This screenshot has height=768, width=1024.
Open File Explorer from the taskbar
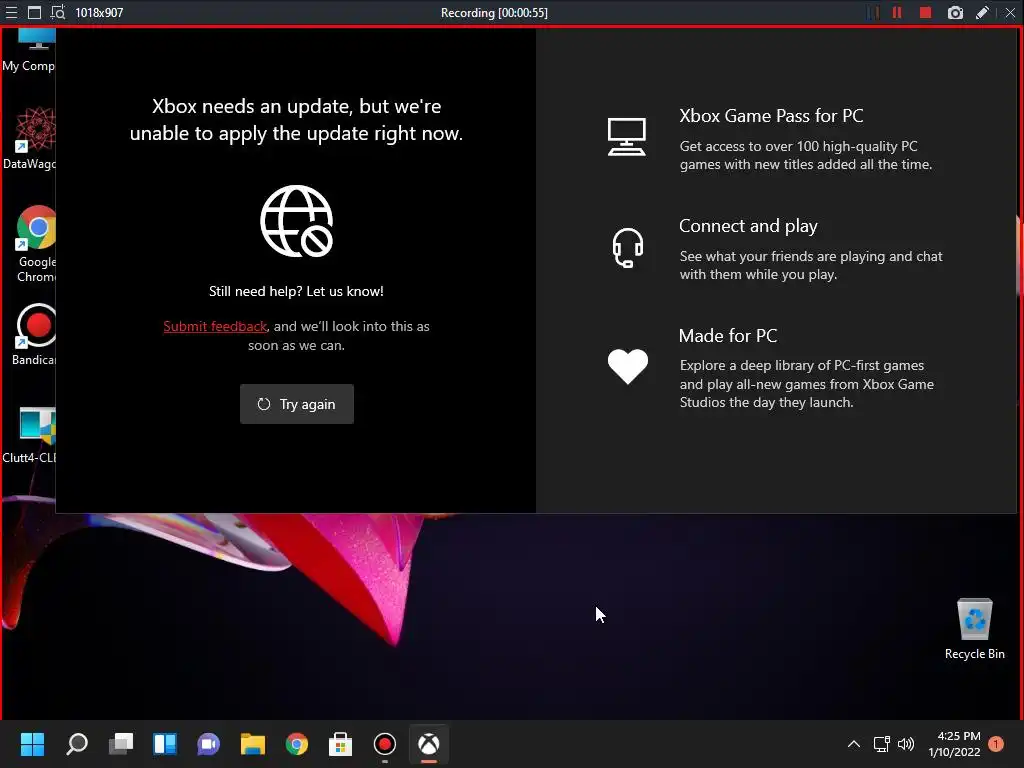click(253, 744)
